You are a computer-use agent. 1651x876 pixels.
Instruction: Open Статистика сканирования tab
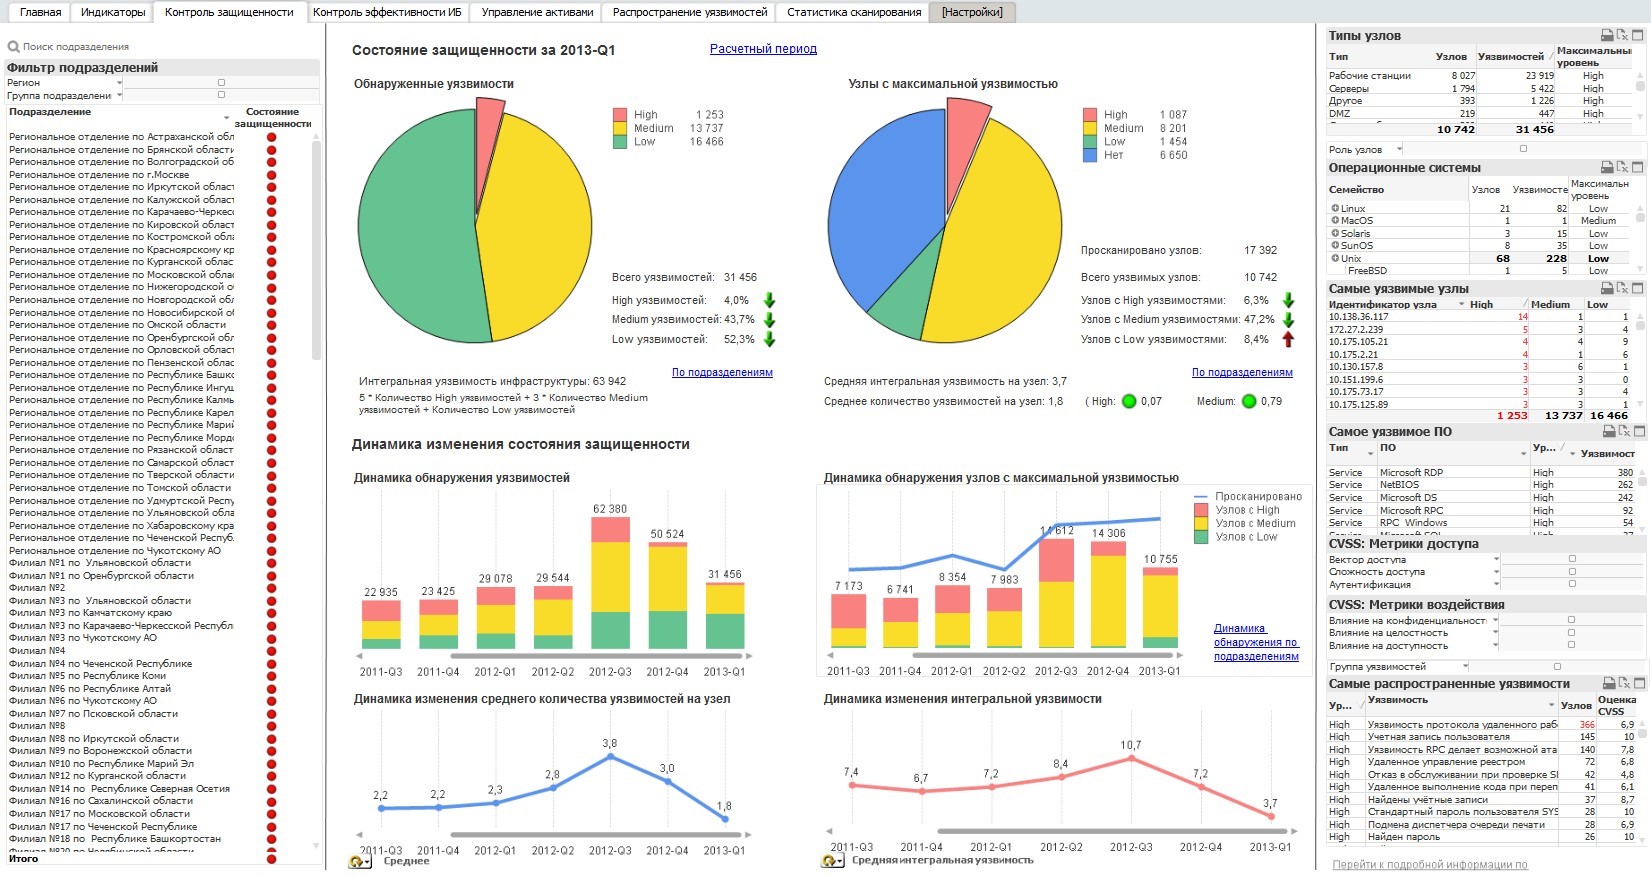(854, 12)
